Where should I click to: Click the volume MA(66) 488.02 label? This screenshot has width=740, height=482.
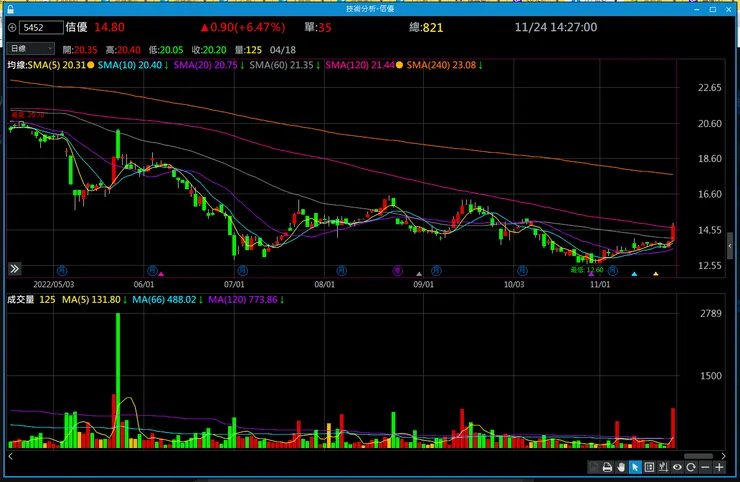tap(164, 300)
